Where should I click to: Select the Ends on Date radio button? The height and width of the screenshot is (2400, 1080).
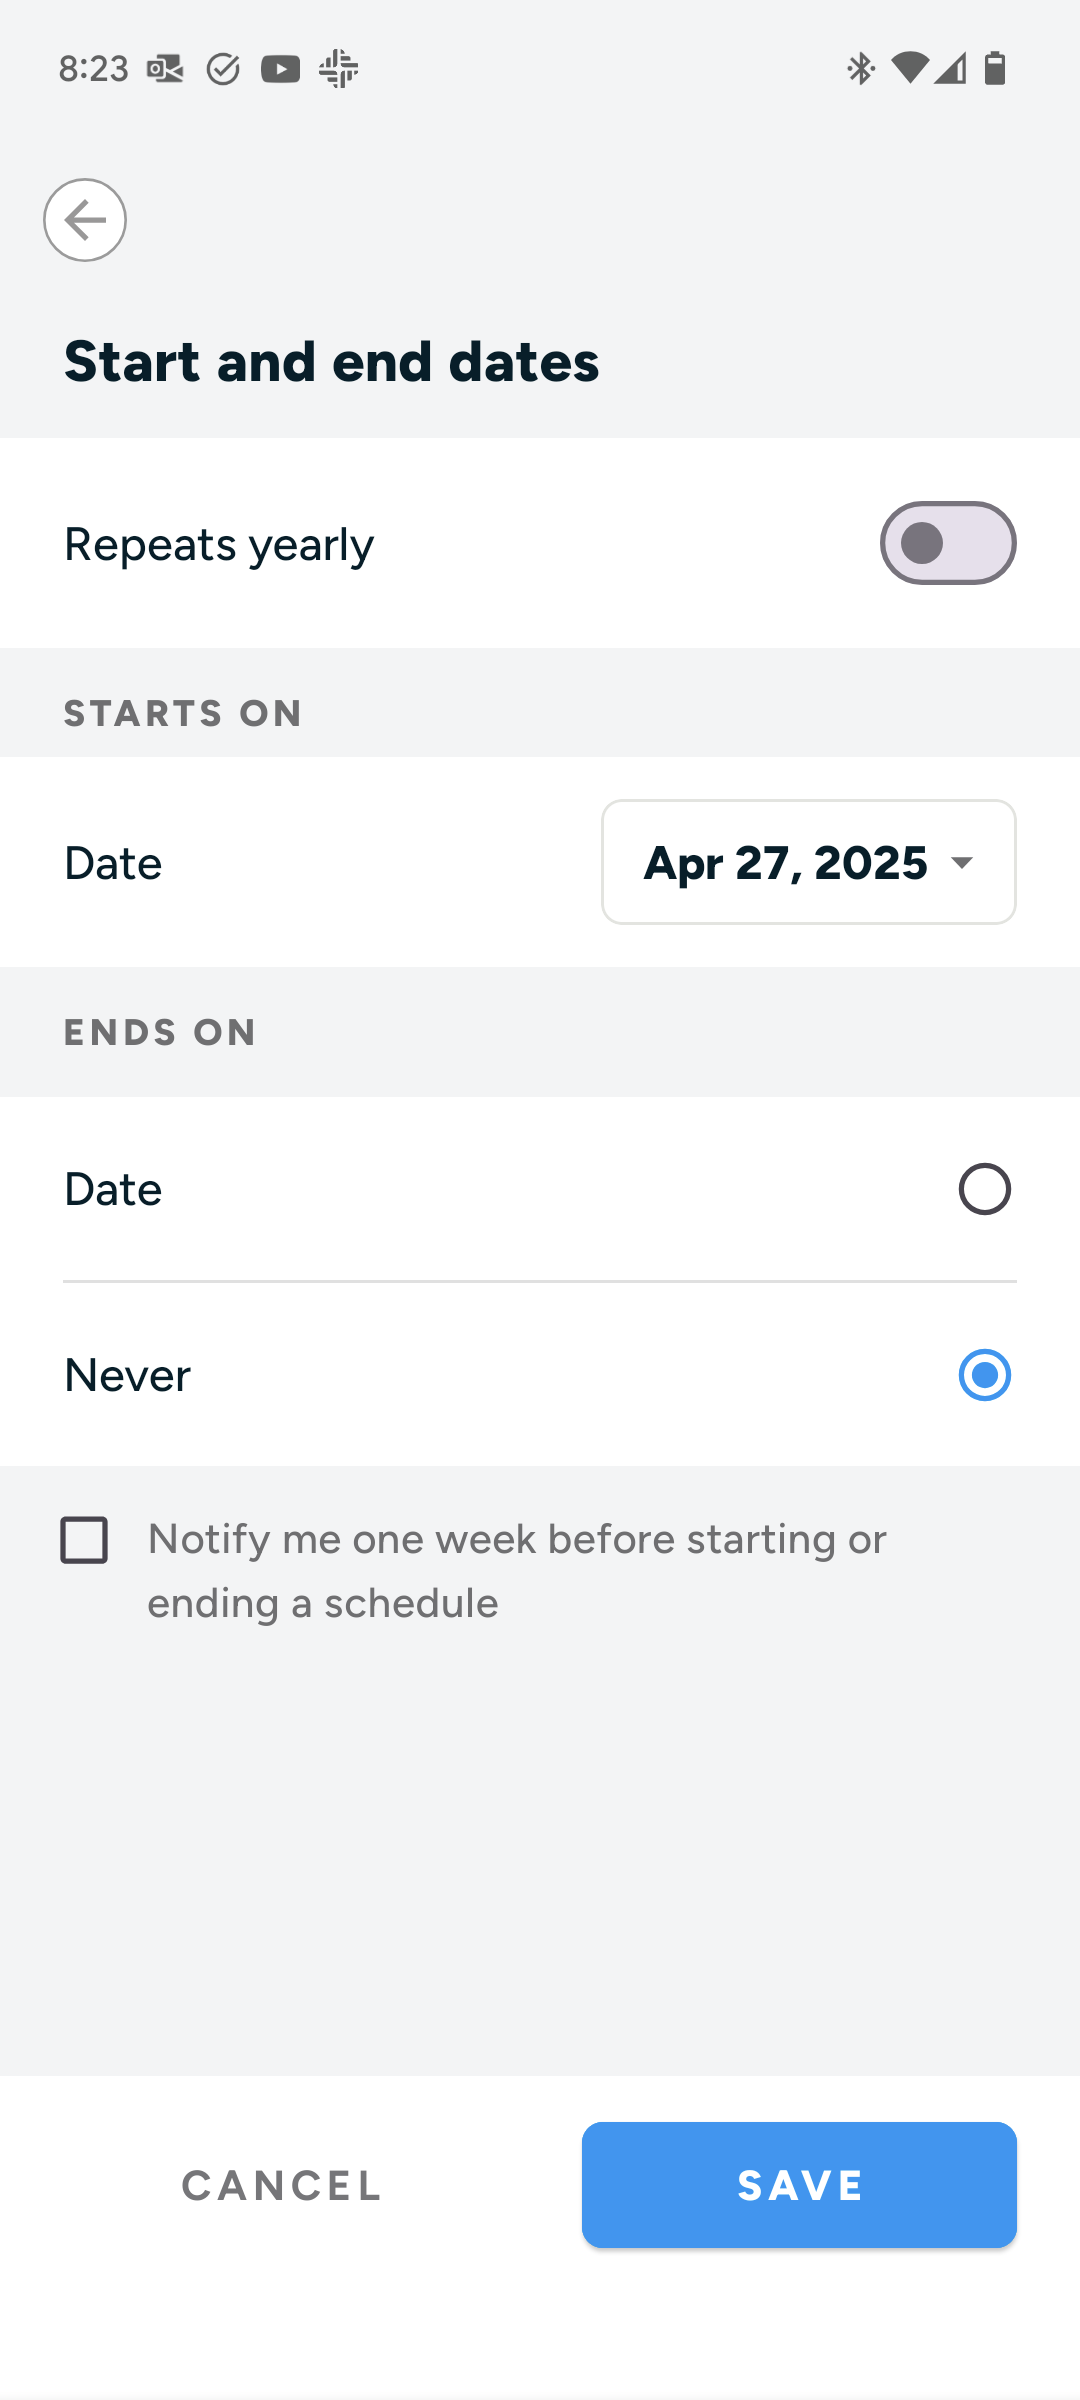tap(985, 1189)
